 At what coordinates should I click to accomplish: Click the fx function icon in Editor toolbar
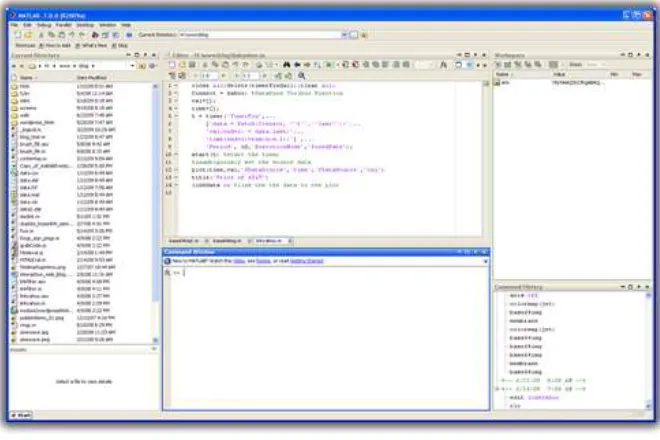[x=443, y=65]
